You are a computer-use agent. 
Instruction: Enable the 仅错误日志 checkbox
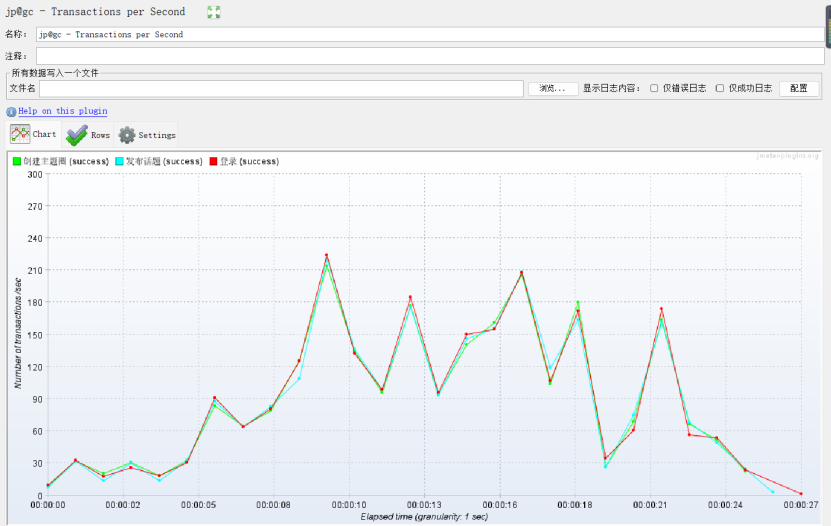654,88
